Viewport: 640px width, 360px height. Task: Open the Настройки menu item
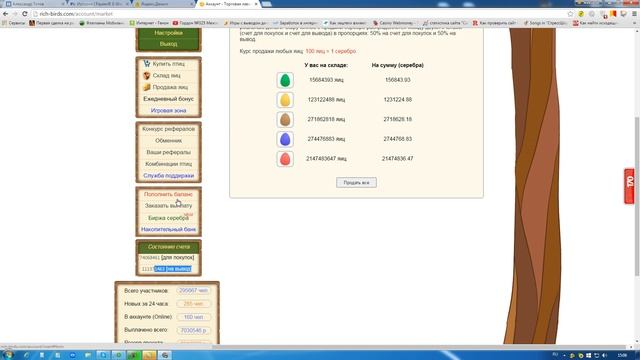point(169,33)
